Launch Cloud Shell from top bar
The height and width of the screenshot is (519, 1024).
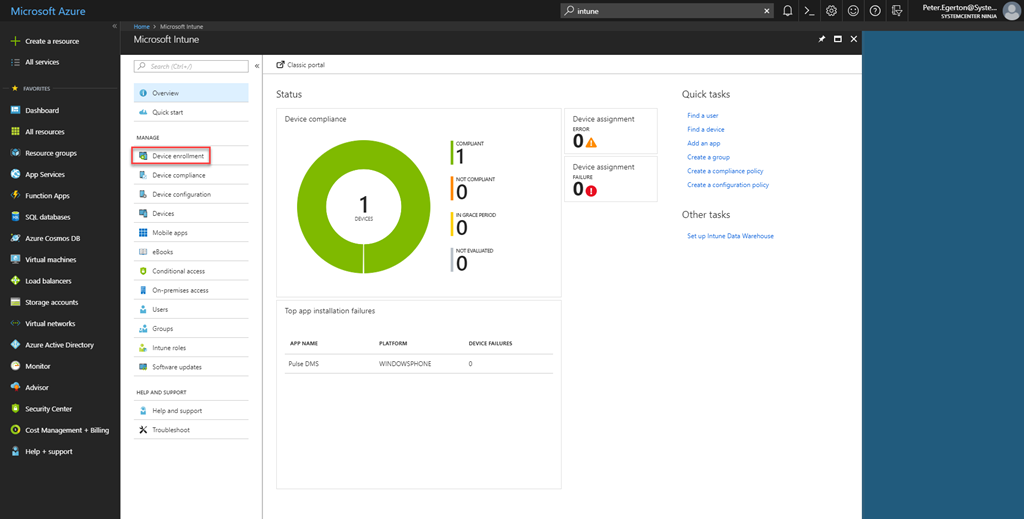(x=809, y=11)
